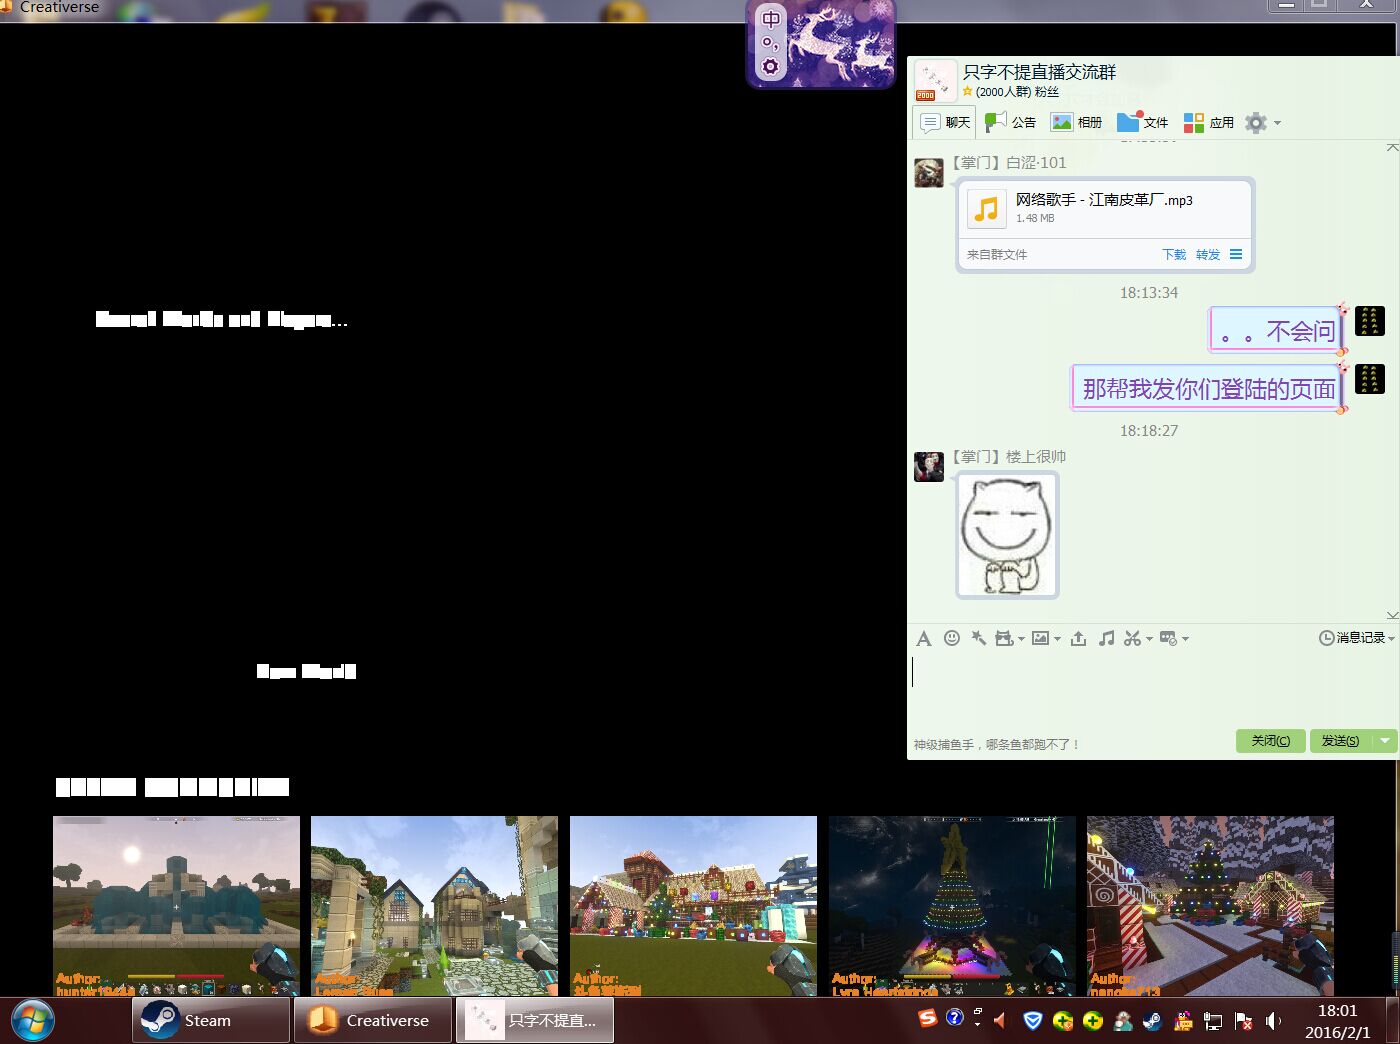This screenshot has height=1044, width=1400.
Task: Click the 关闭(C) close button
Action: (x=1270, y=740)
